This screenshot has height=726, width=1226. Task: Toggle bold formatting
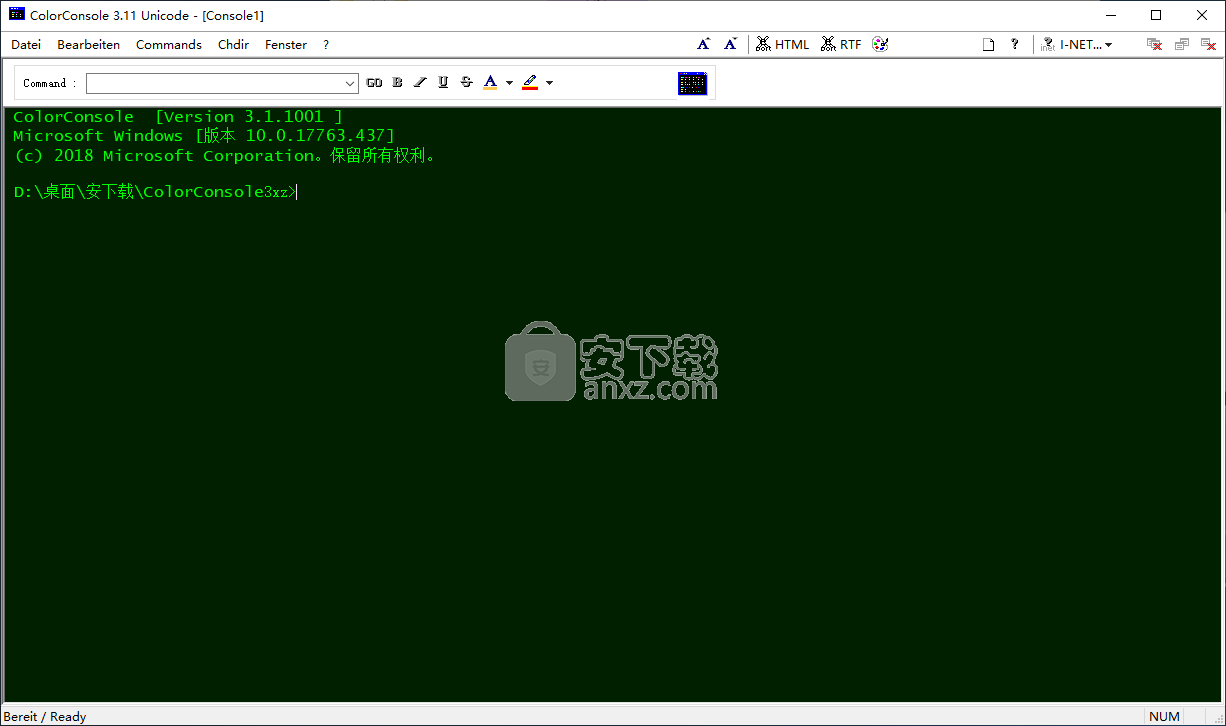(x=397, y=83)
